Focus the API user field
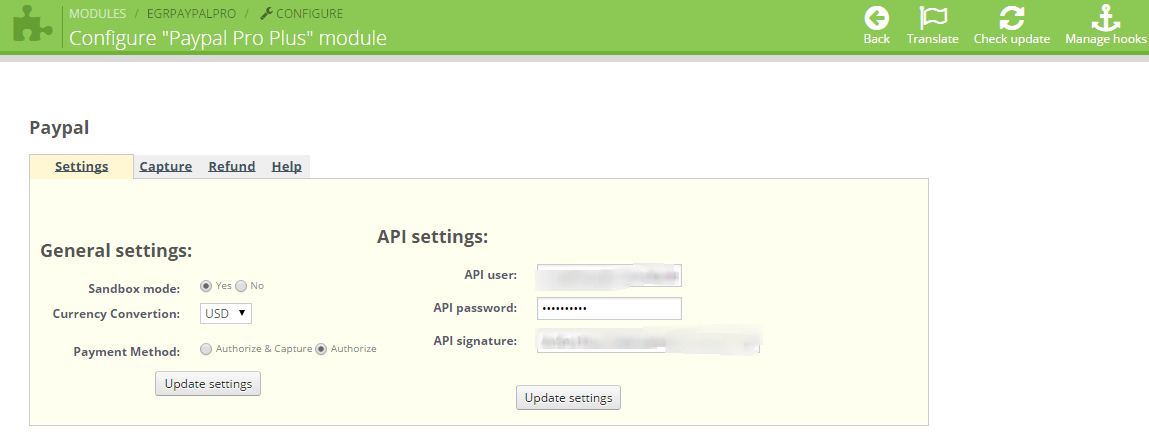 (x=610, y=275)
